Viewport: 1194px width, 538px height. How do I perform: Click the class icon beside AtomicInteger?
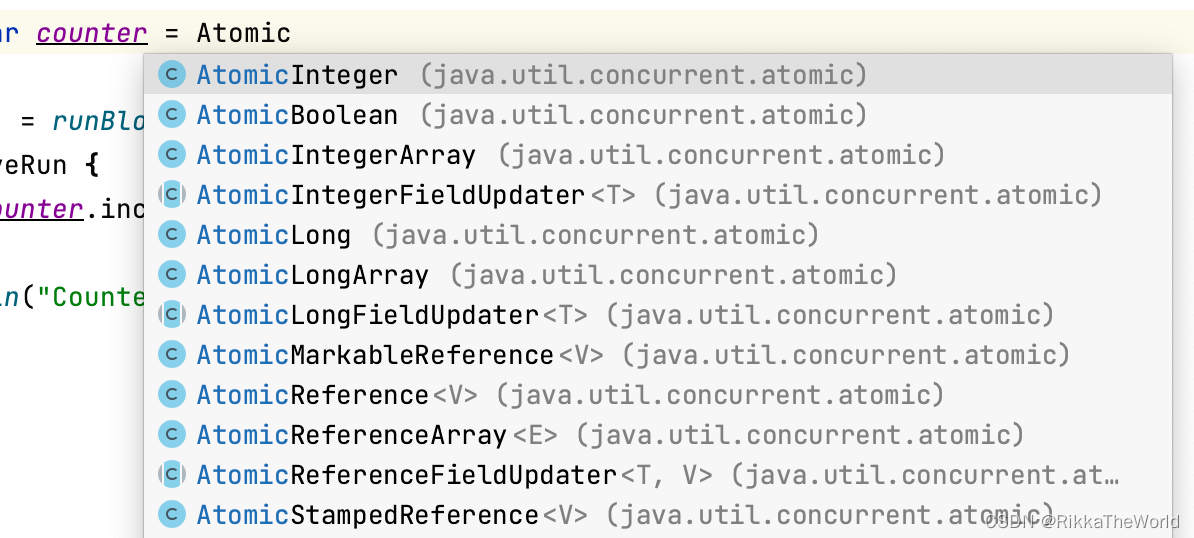[173, 75]
